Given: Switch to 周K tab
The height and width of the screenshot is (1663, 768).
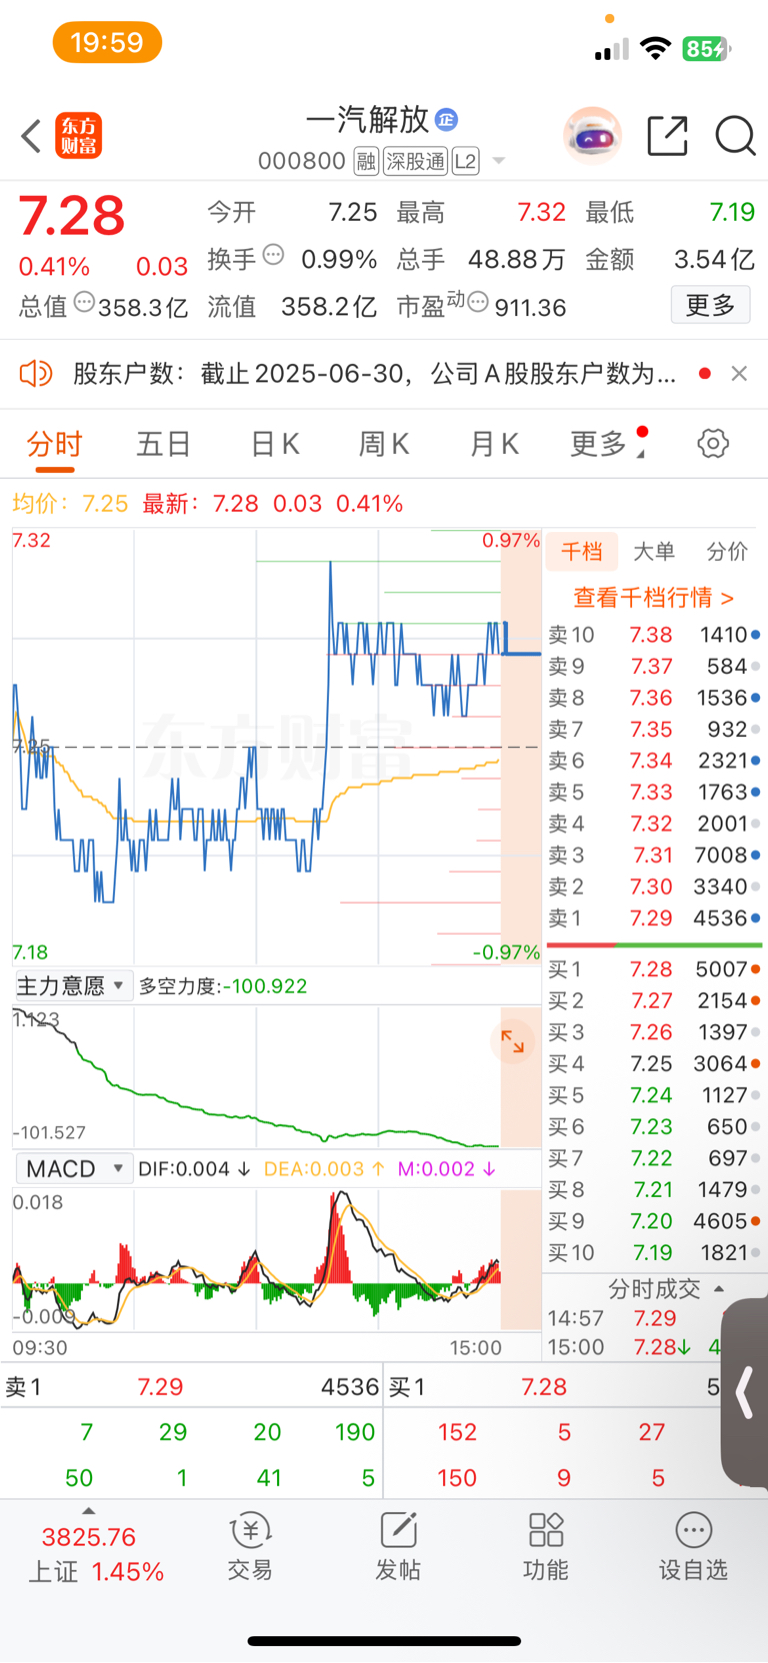Looking at the screenshot, I should [x=384, y=443].
